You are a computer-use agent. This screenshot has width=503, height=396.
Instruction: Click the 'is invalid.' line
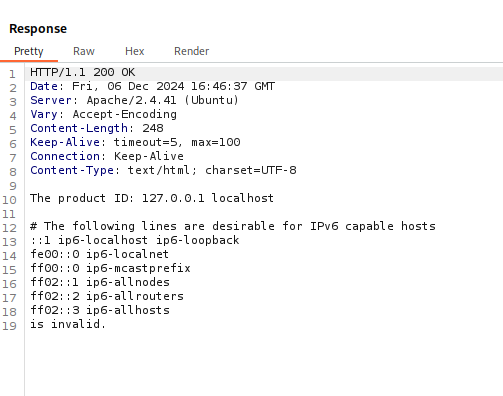click(x=68, y=324)
